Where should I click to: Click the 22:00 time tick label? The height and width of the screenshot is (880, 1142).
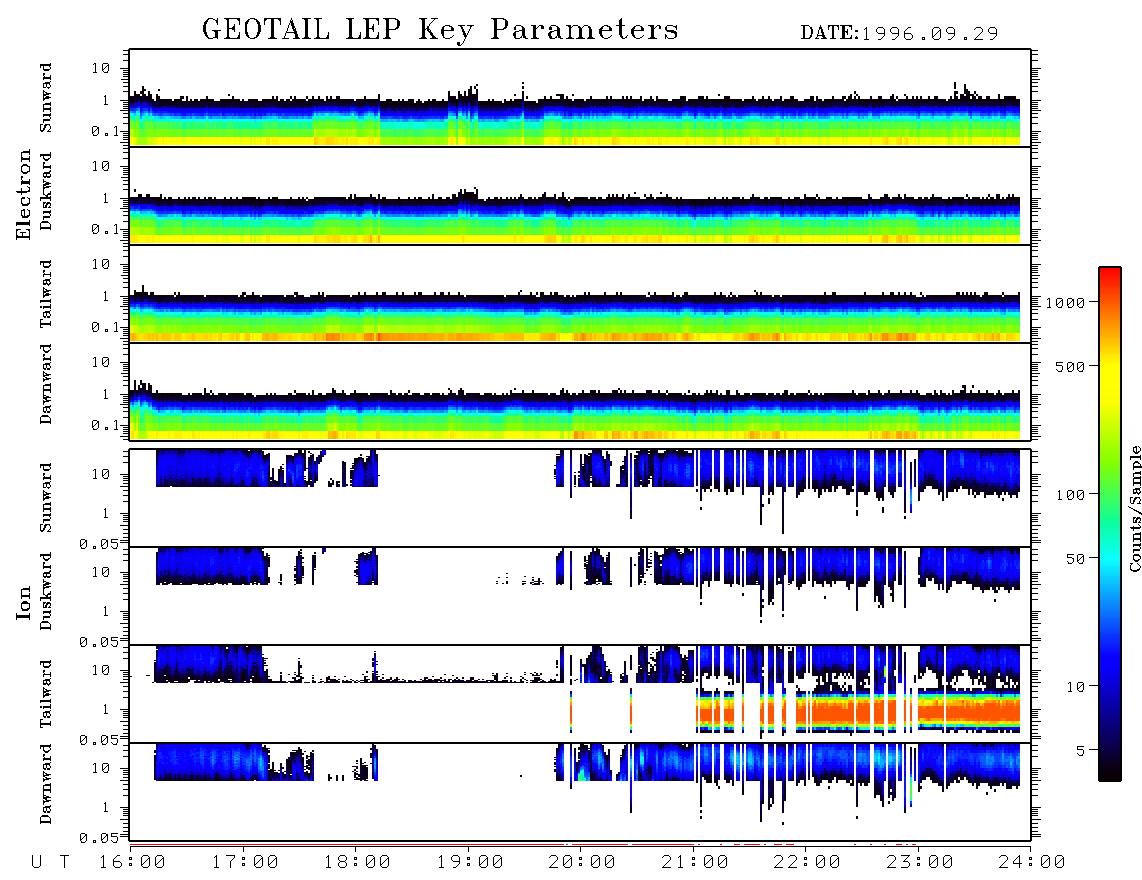pyautogui.click(x=808, y=863)
